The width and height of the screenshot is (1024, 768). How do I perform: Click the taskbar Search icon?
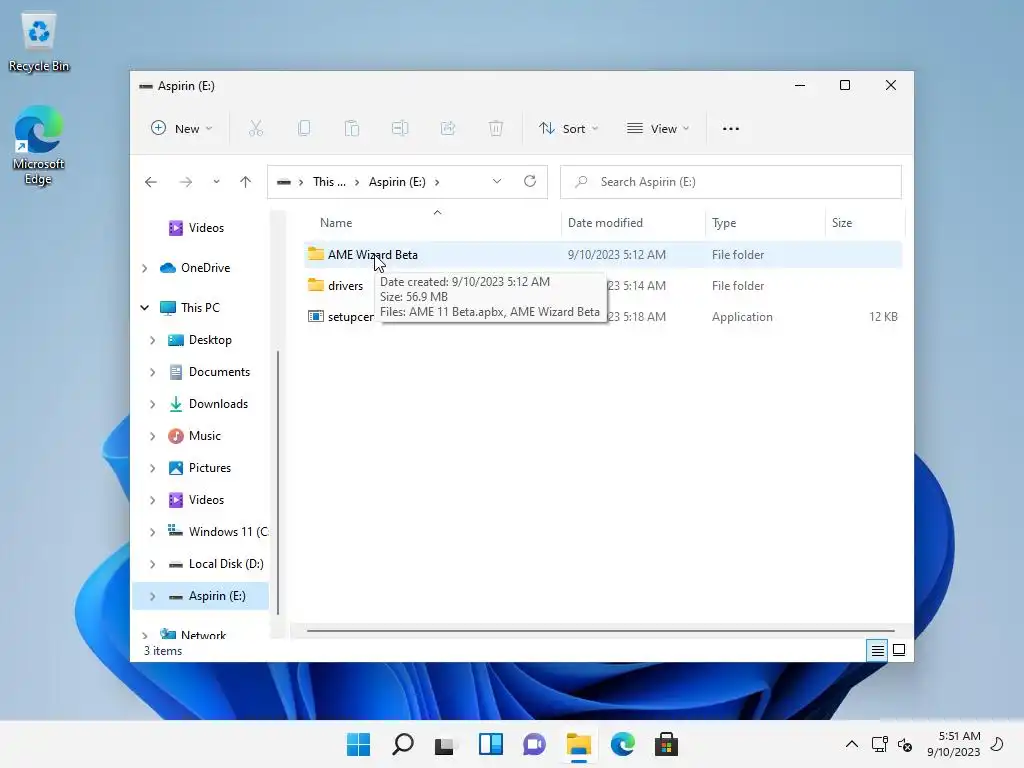402,744
